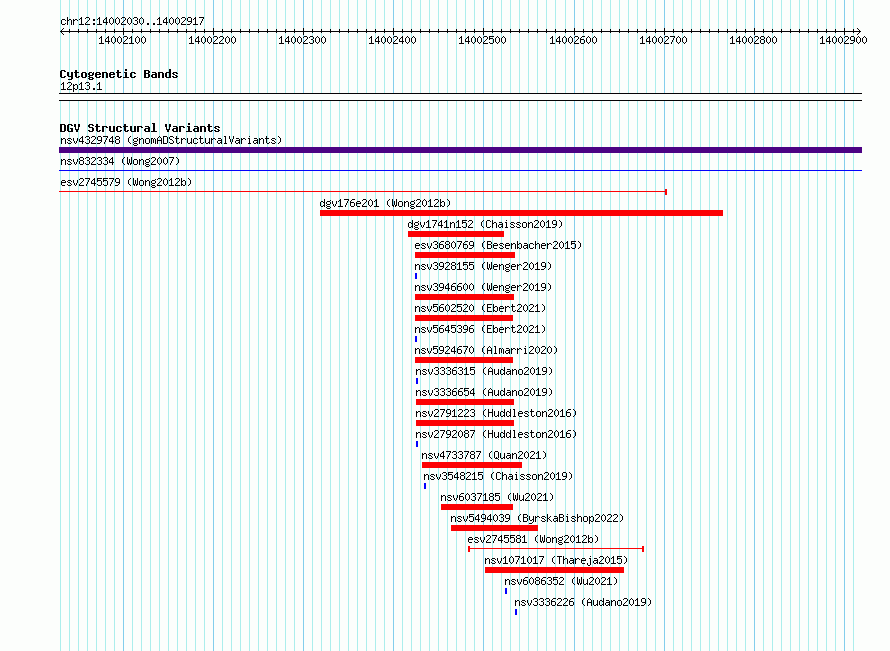Open nsv1071017 (Thareja2015) label
890x651 pixels.
pyautogui.click(x=556, y=560)
